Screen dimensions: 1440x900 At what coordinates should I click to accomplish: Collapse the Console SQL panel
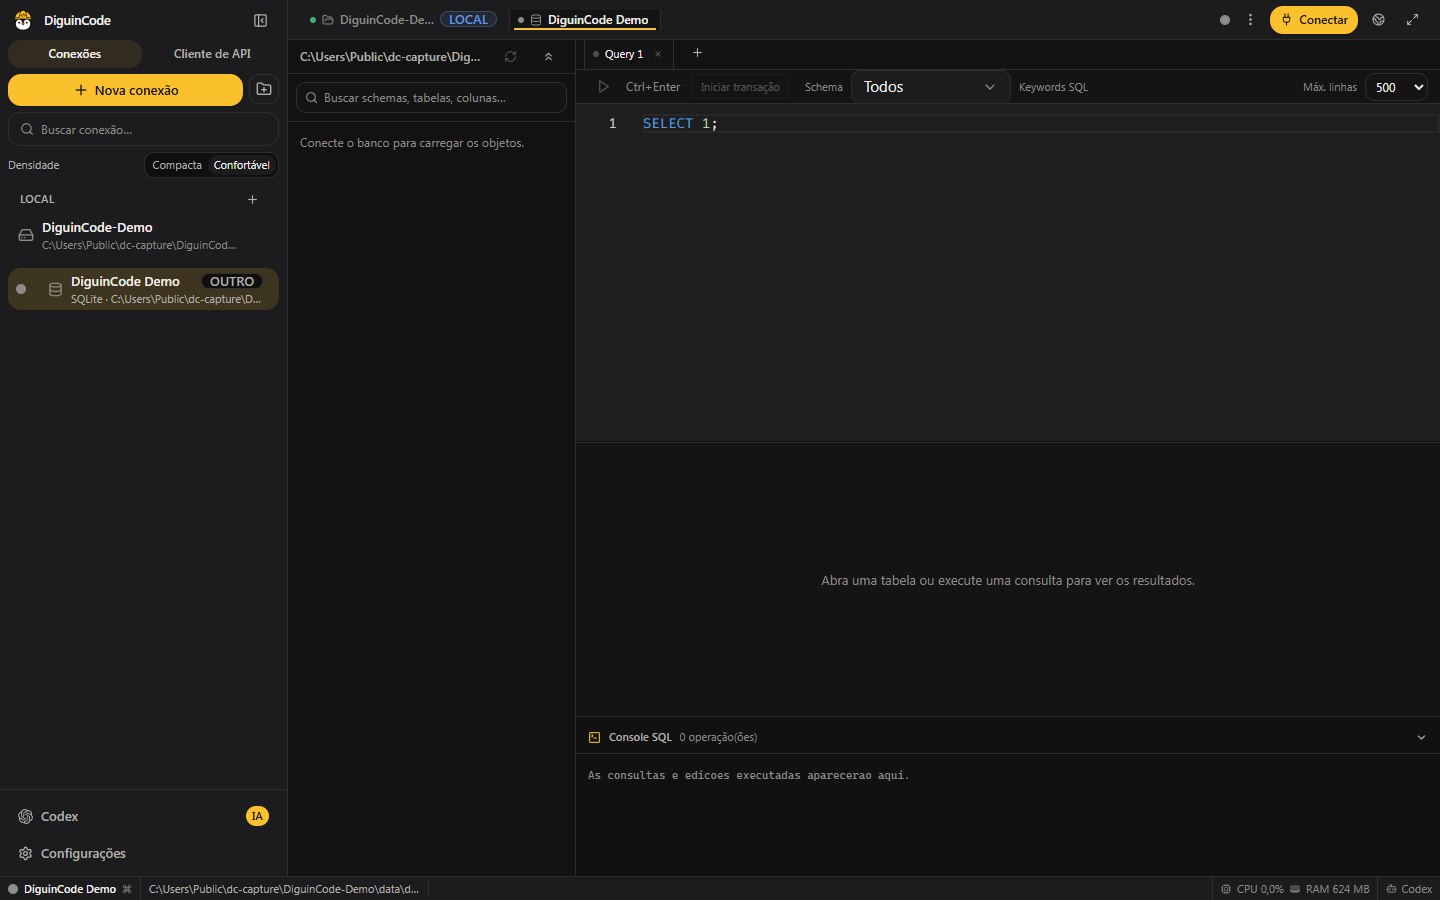pos(1421,737)
